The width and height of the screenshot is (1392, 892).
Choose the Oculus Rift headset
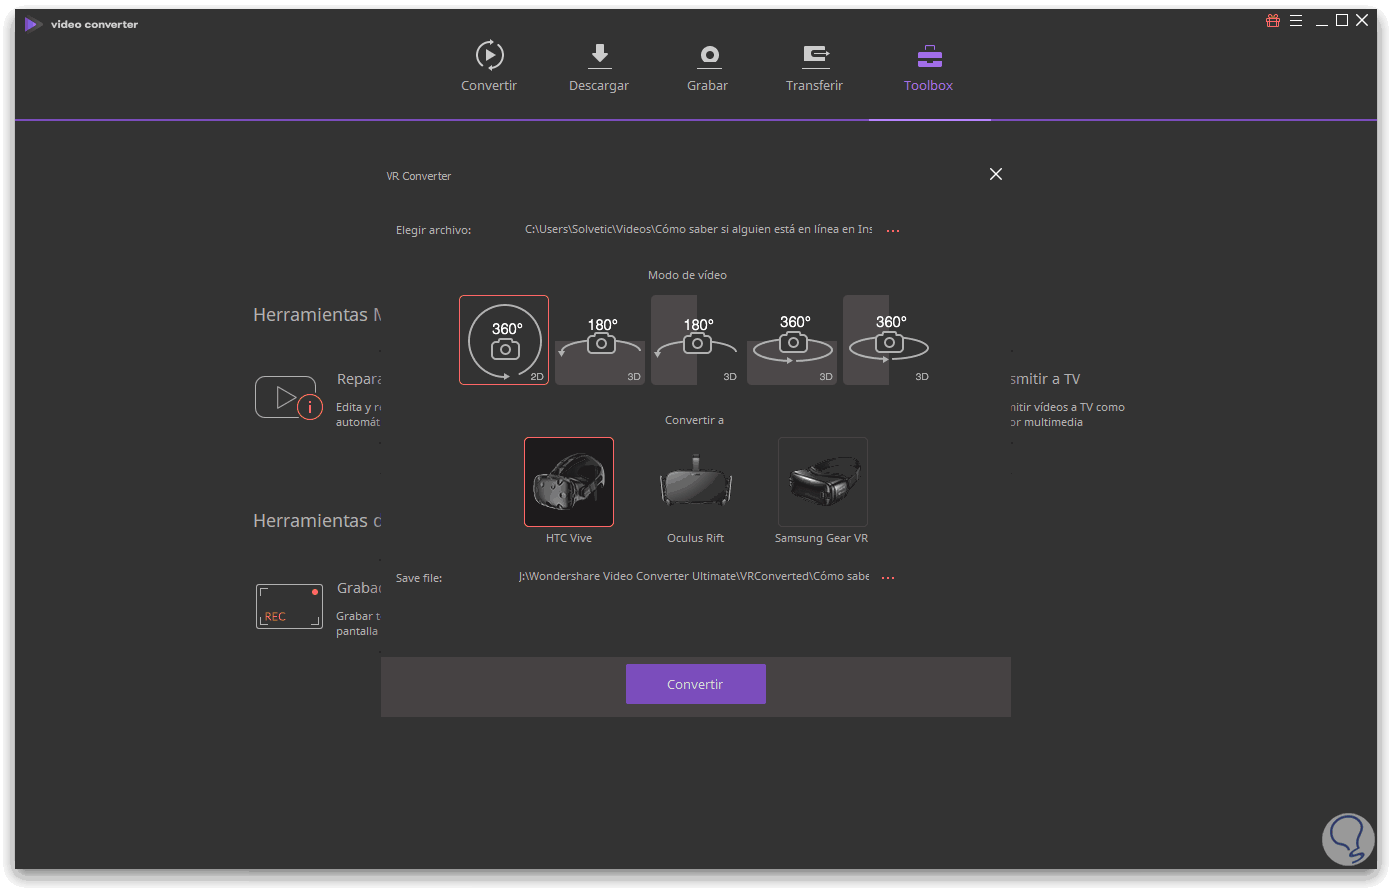point(696,482)
